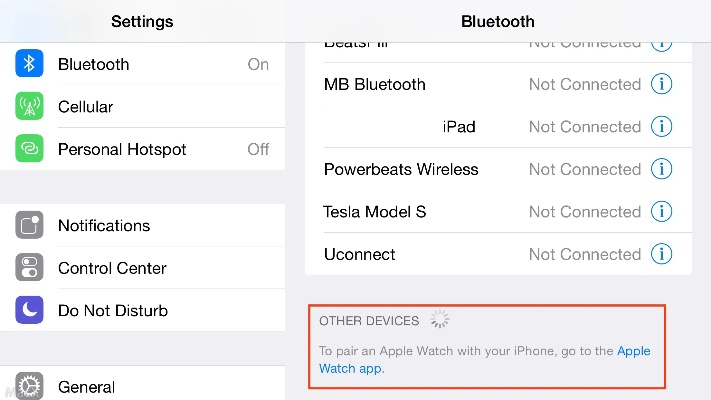The width and height of the screenshot is (711, 400).
Task: Tap the green Cellular antenna icon
Action: click(x=30, y=107)
